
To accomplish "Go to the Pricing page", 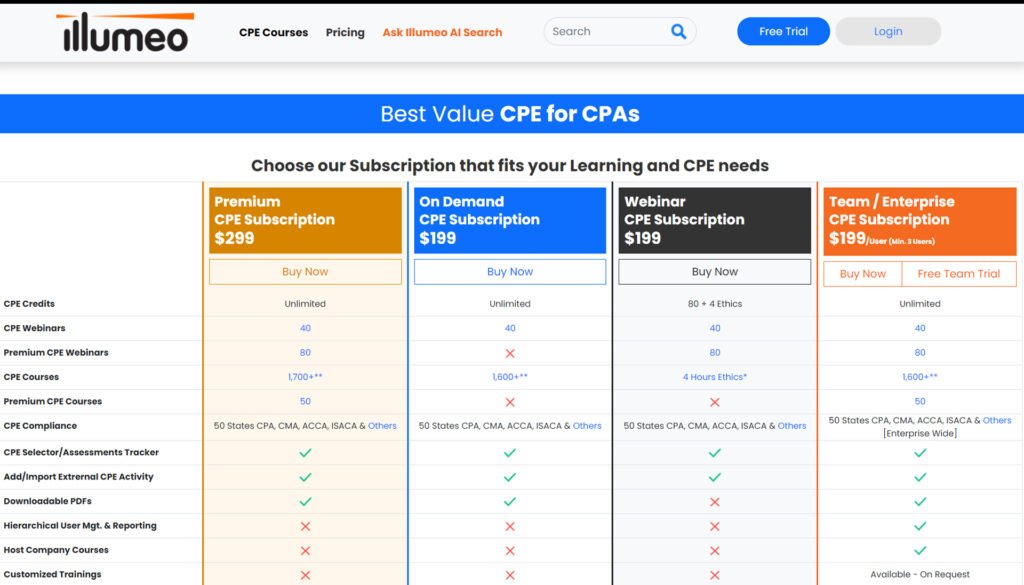I will pos(345,32).
